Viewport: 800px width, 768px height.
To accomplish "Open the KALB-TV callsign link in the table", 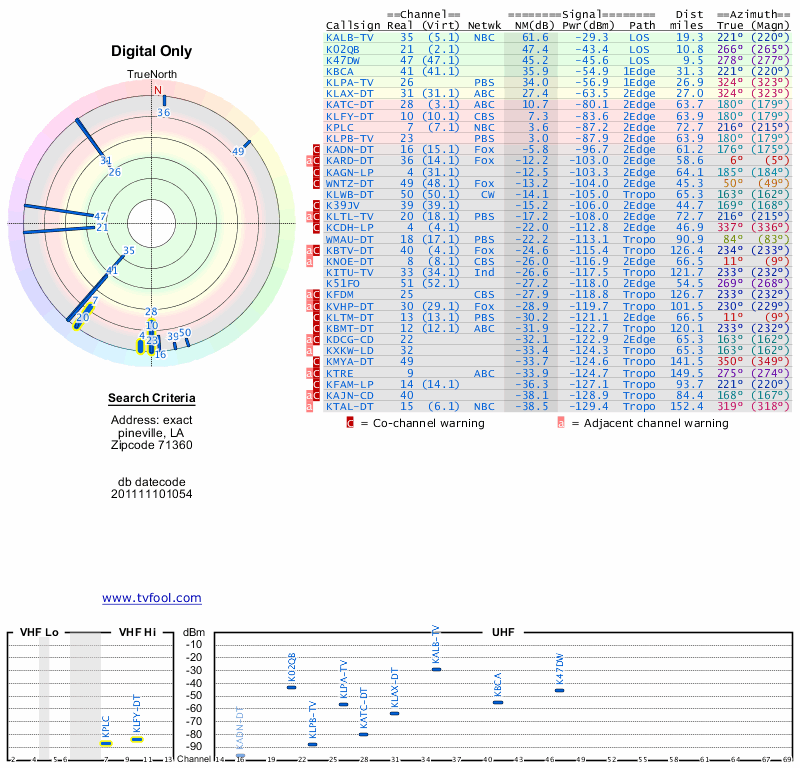I will tap(350, 37).
